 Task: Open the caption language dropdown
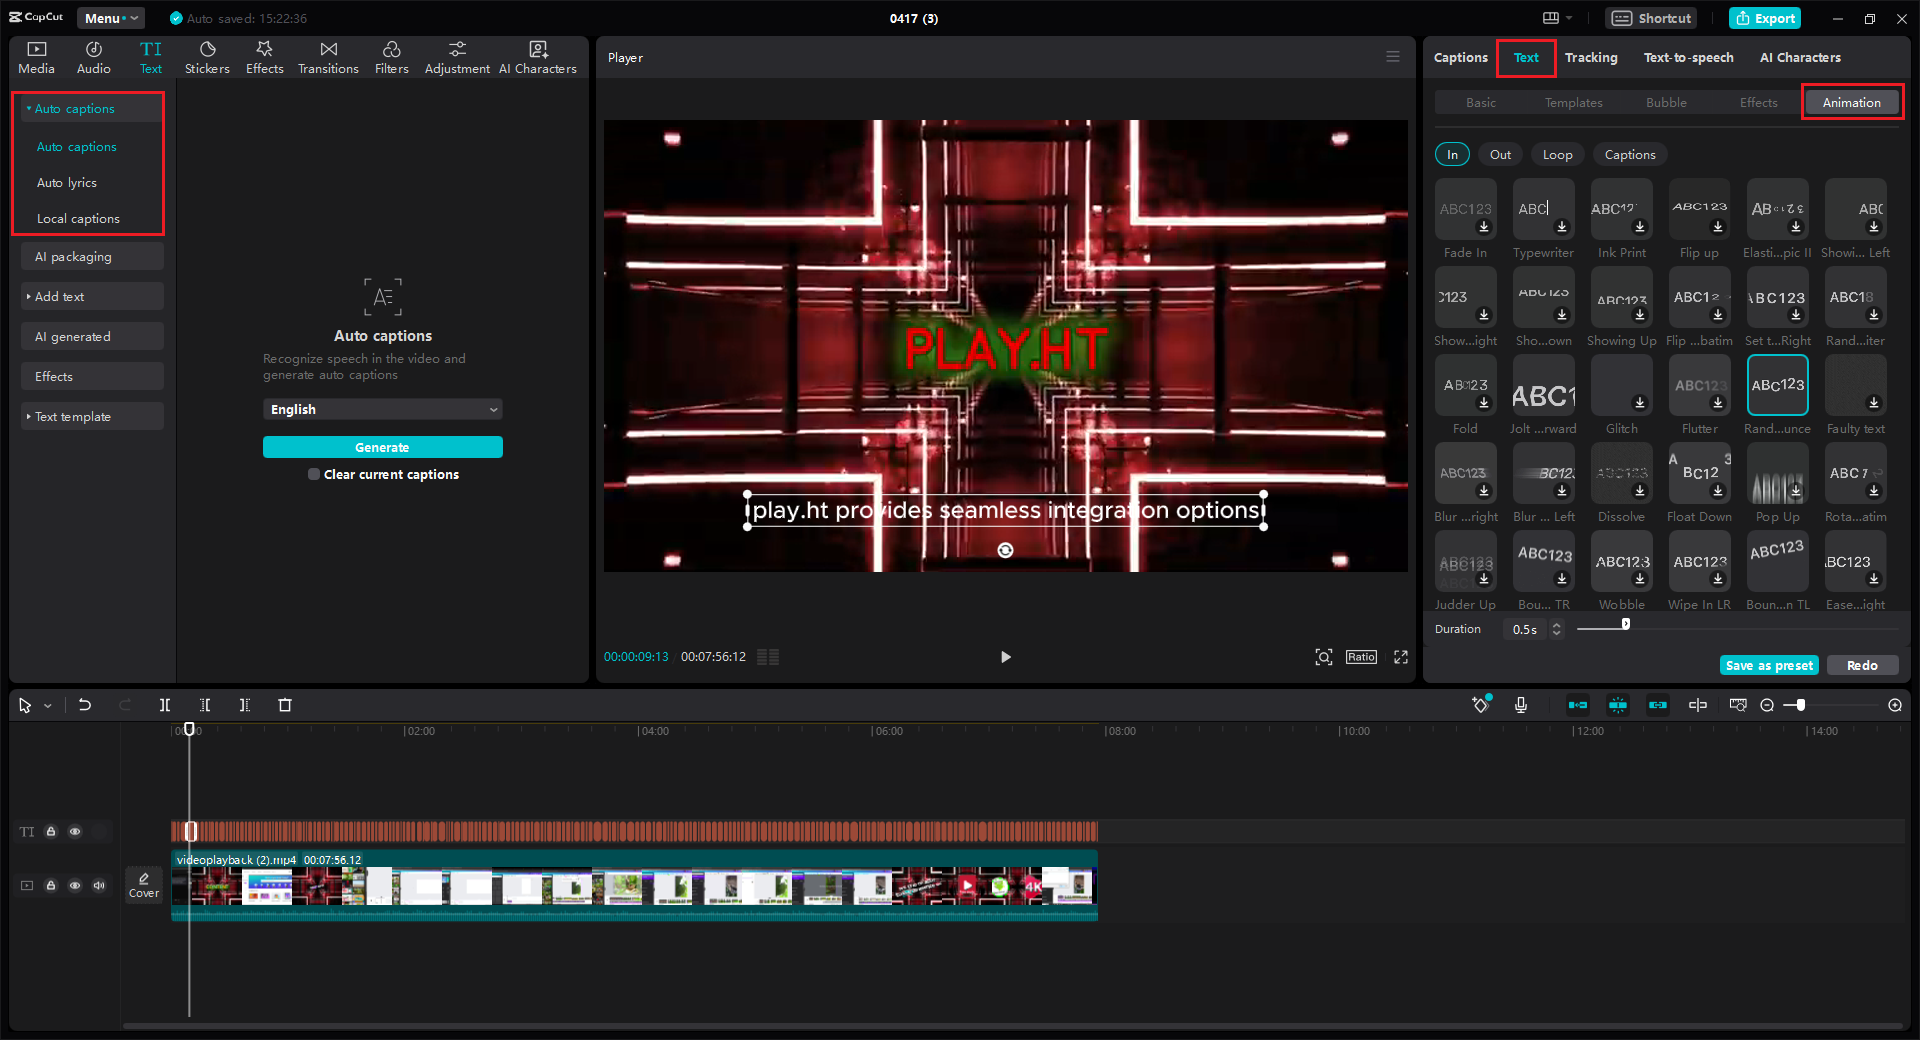pos(382,409)
